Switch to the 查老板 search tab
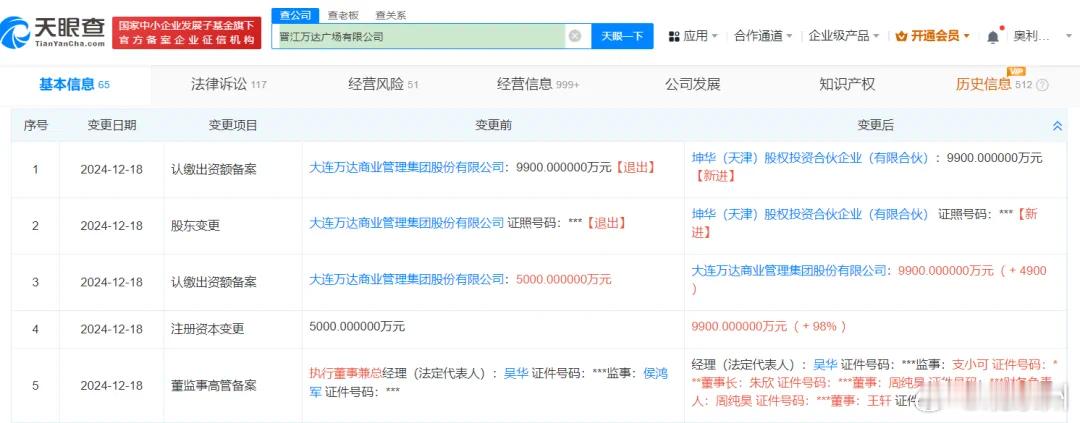Image resolution: width=1080 pixels, height=423 pixels. point(342,14)
